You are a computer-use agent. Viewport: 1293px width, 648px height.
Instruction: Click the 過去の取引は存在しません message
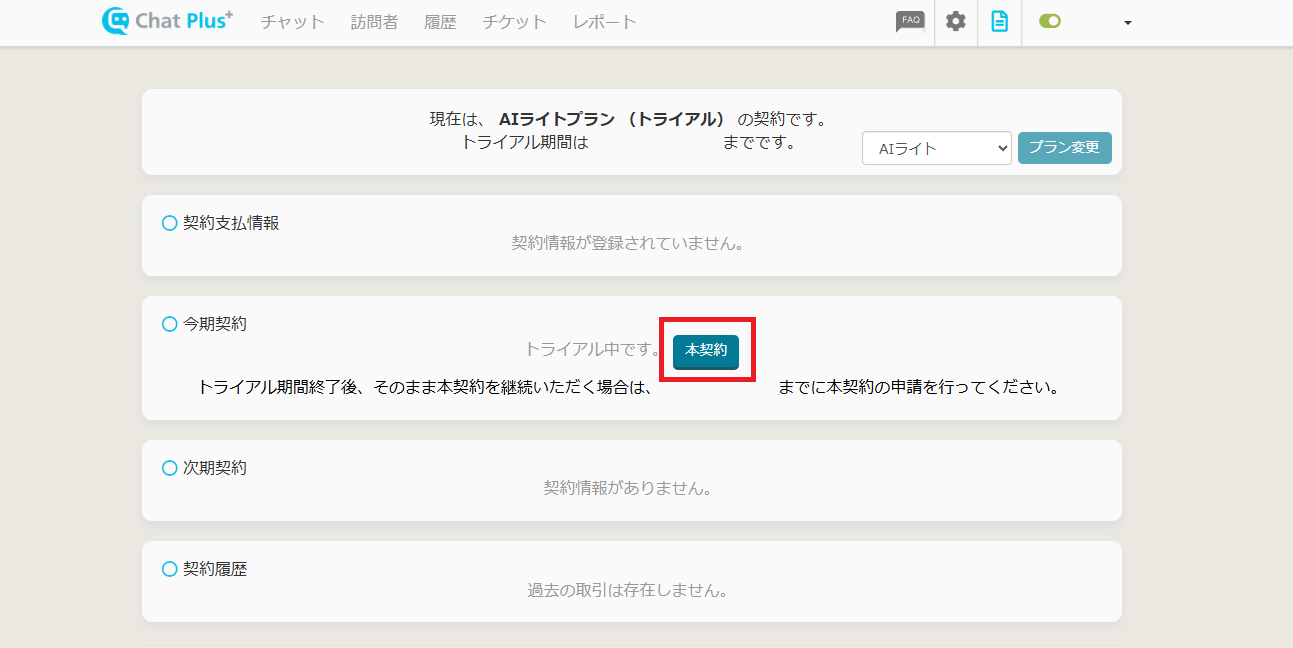627,590
